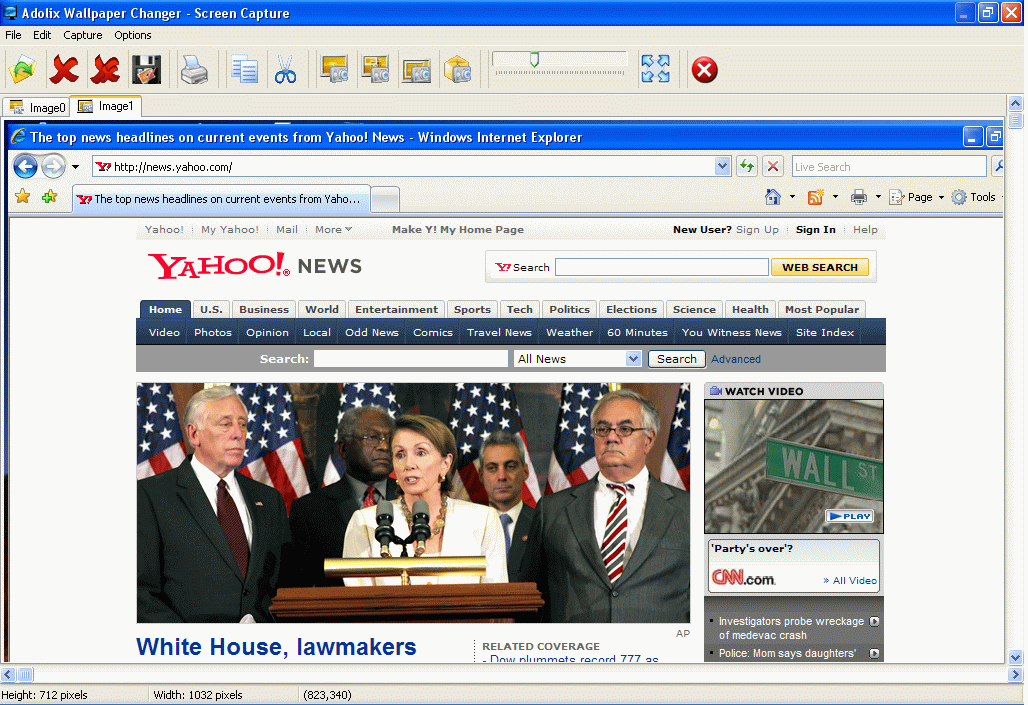Switch to the Image0 tab
The height and width of the screenshot is (705, 1028).
pyautogui.click(x=37, y=108)
